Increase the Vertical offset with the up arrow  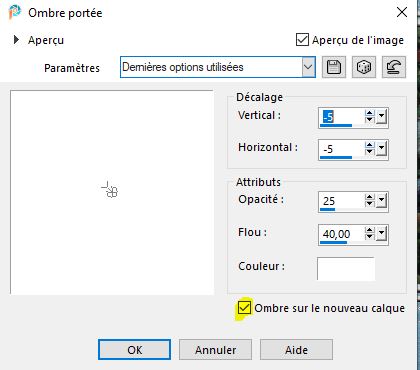pos(369,114)
